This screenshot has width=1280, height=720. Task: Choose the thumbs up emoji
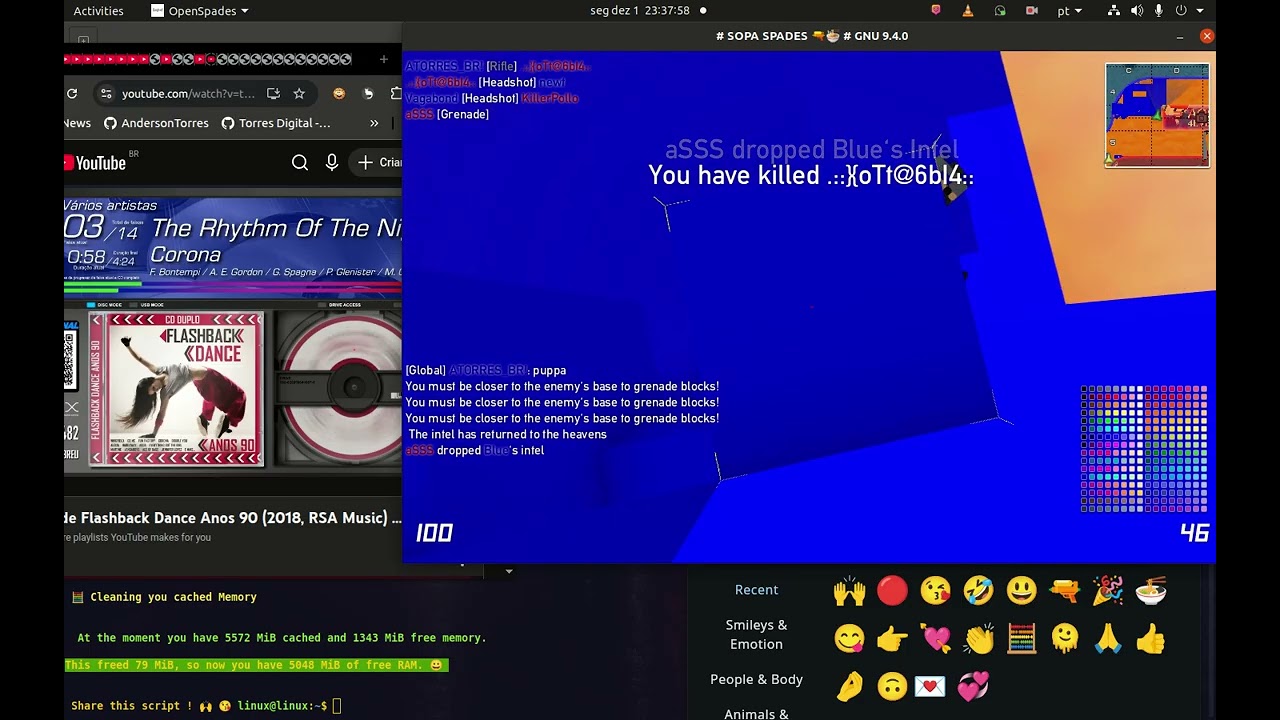[x=1150, y=638]
